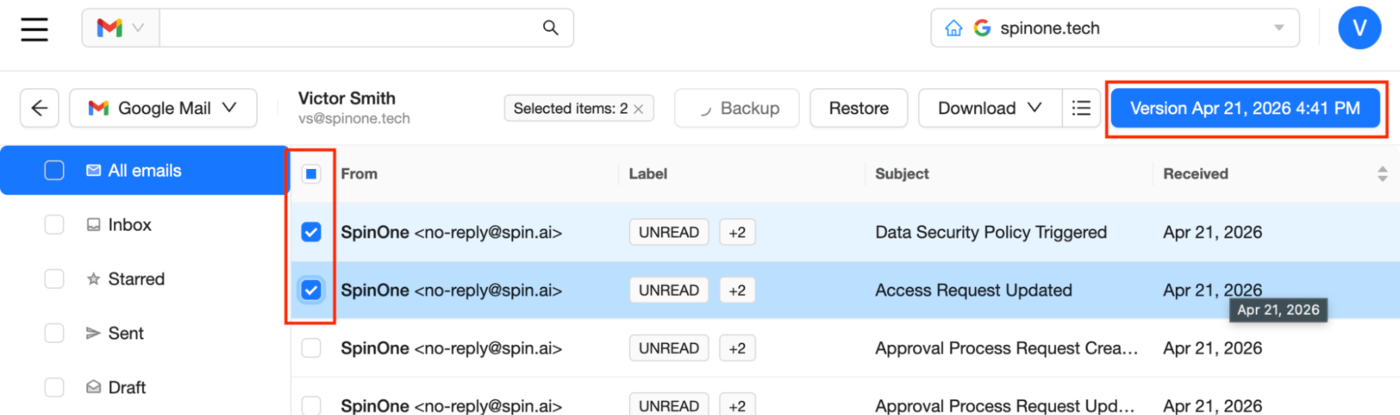Click the vs@spinone.tech address

[x=354, y=118]
